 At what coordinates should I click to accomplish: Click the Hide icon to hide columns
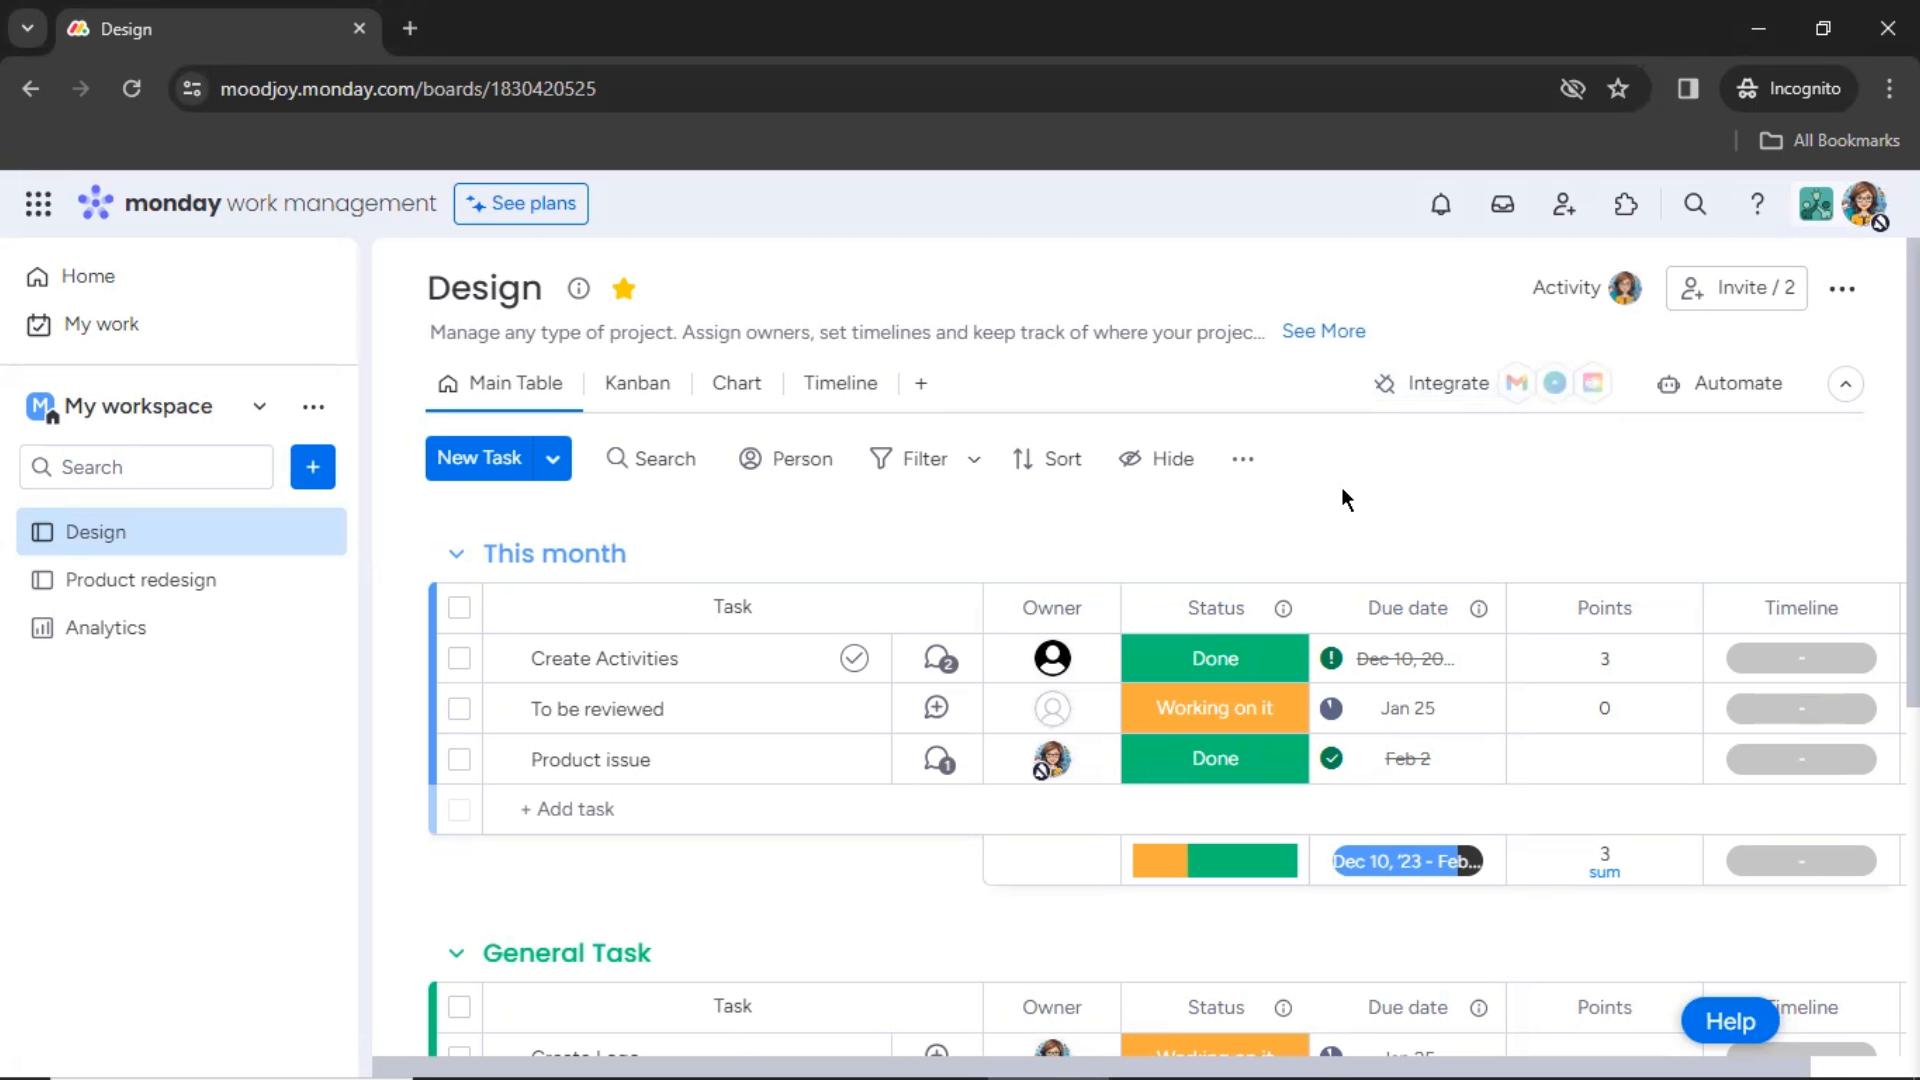click(1130, 459)
